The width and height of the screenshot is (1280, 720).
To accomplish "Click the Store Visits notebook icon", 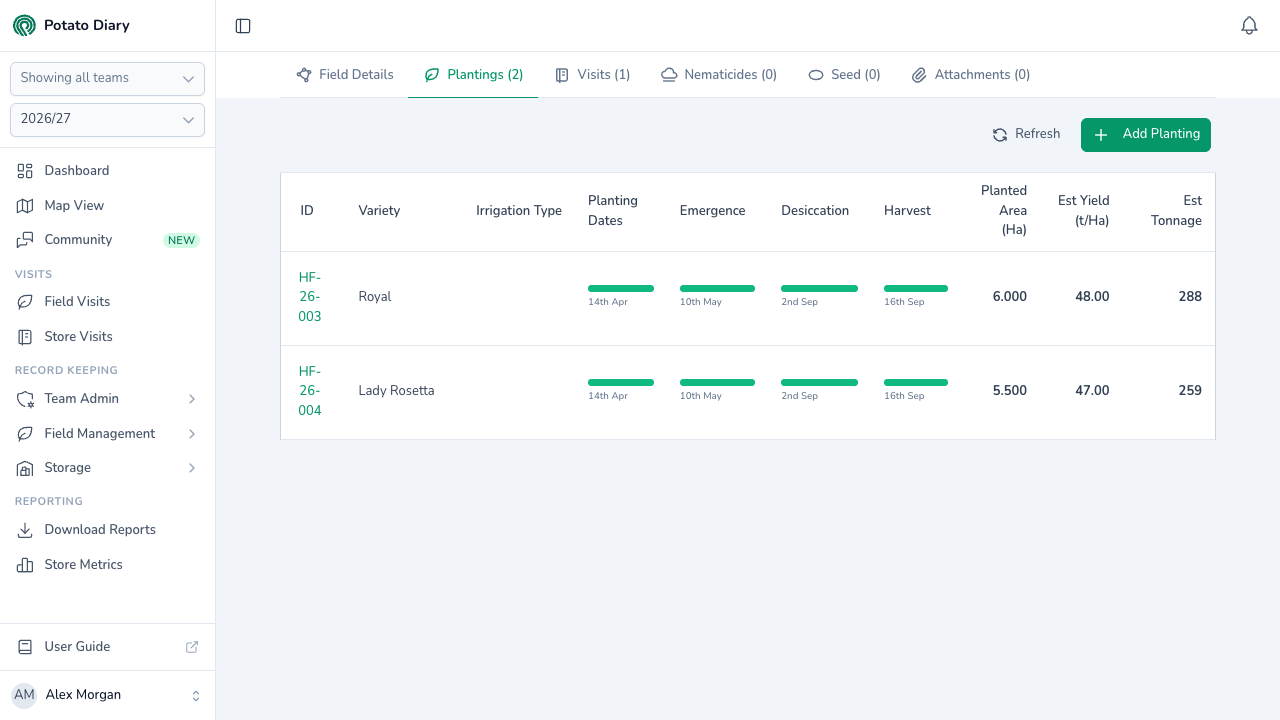I will (x=25, y=337).
